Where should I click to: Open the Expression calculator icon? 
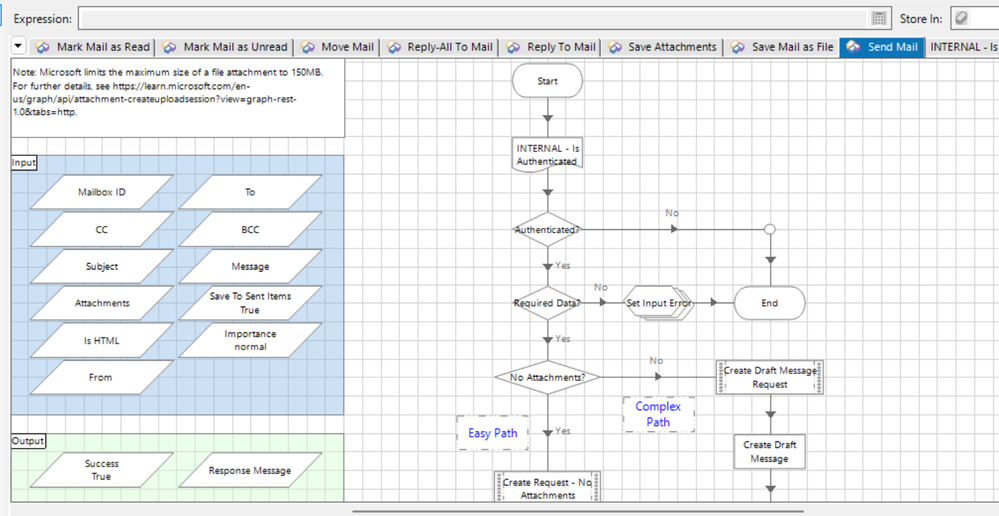pyautogui.click(x=879, y=18)
